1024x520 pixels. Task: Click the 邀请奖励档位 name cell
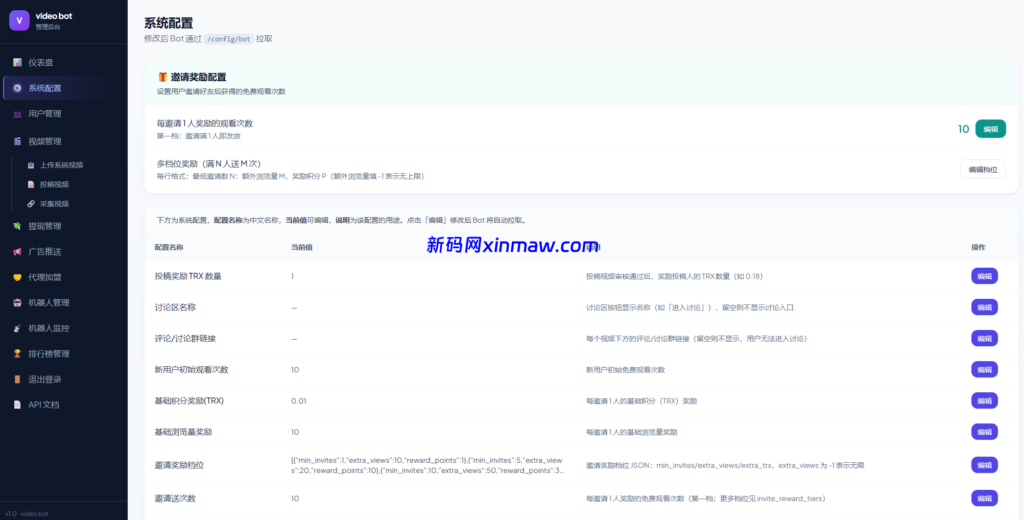tap(180, 465)
